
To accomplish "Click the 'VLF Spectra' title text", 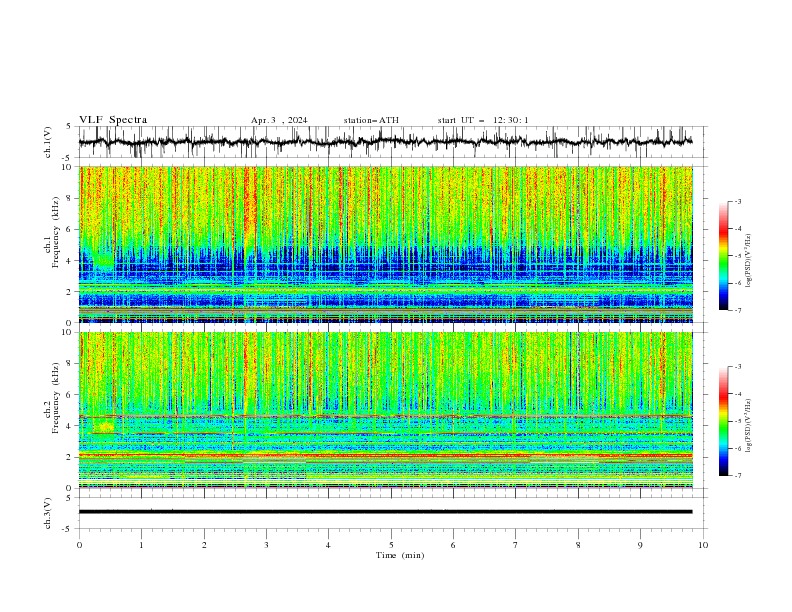I will [x=113, y=120].
